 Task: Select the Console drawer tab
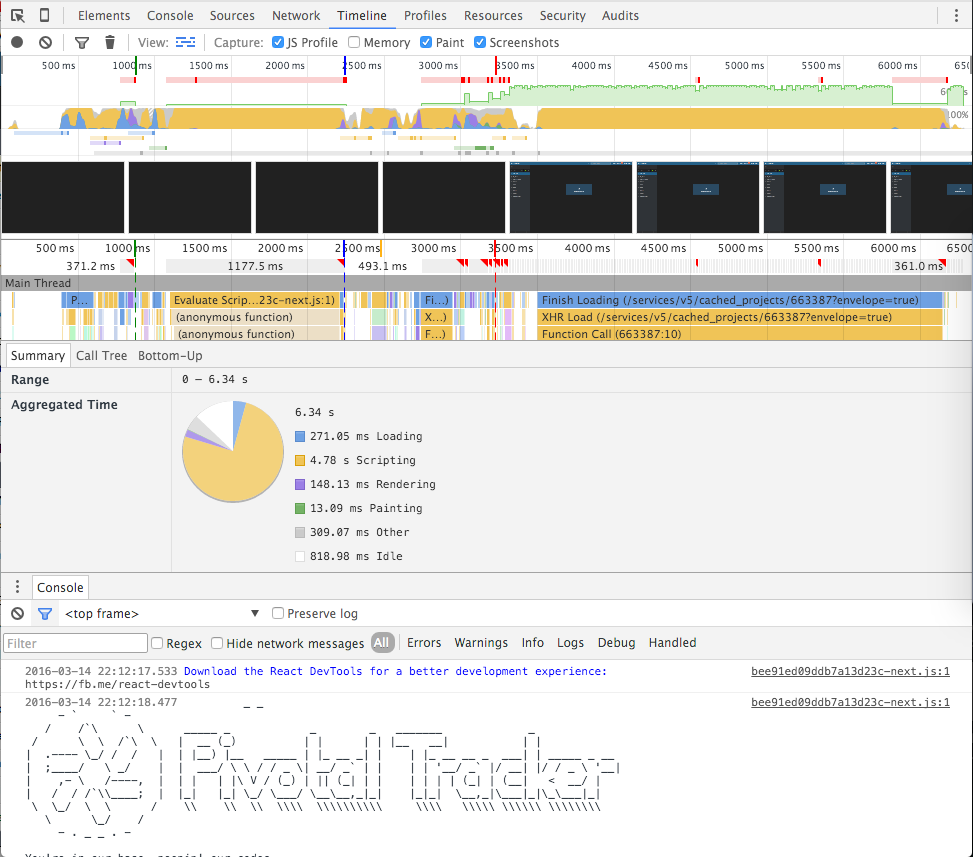point(60,587)
